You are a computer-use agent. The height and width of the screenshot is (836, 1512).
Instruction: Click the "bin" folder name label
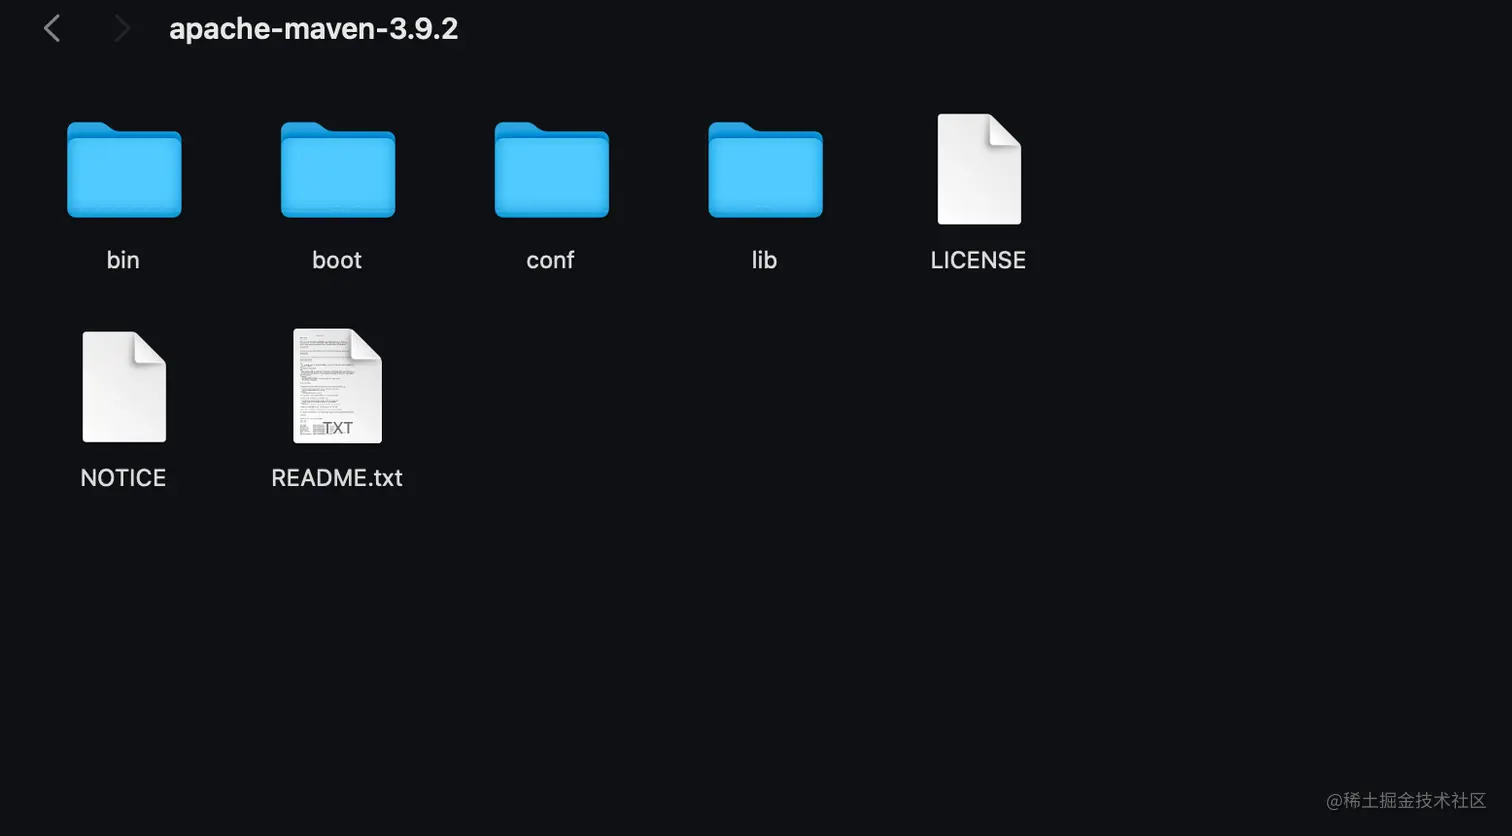tap(123, 260)
